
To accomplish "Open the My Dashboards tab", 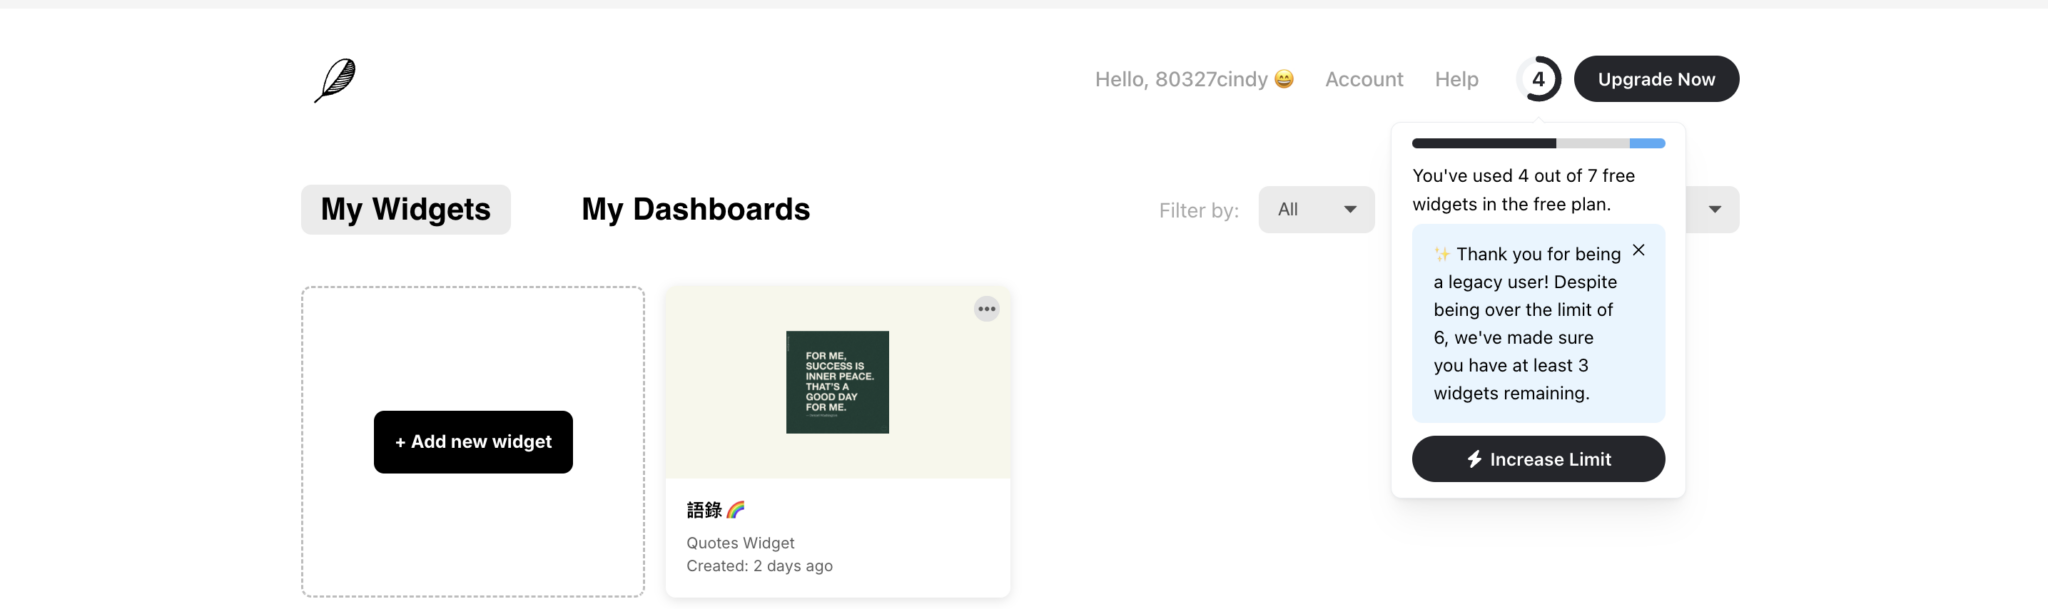I will click(x=695, y=209).
